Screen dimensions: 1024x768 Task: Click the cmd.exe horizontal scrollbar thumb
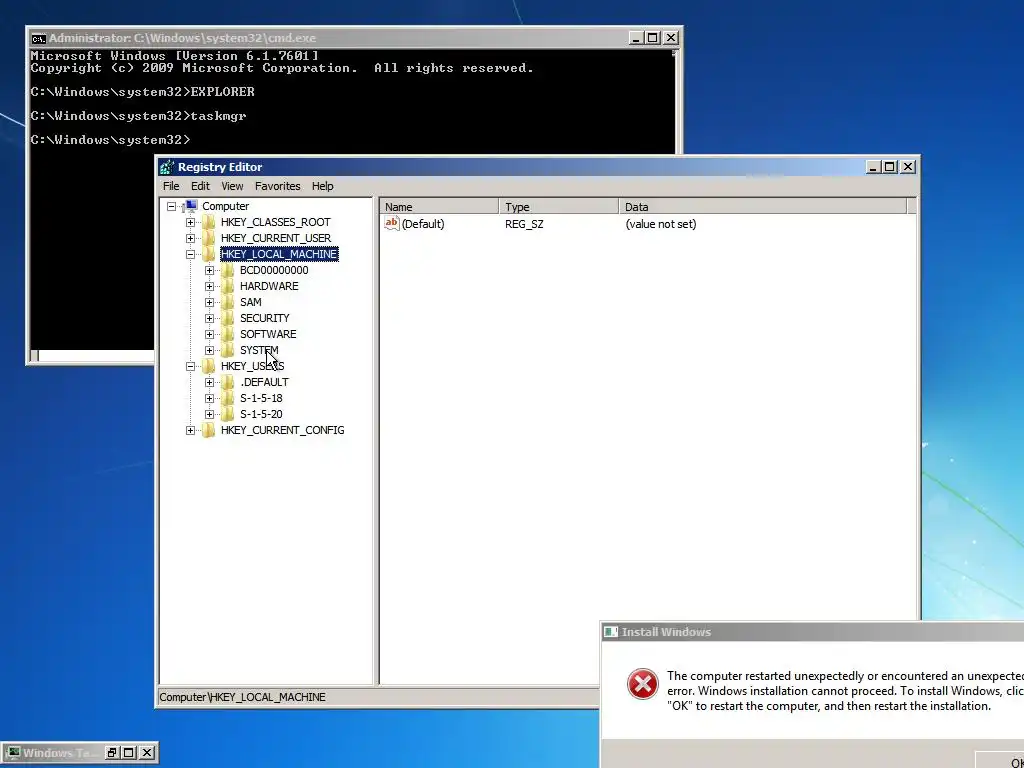coord(35,356)
